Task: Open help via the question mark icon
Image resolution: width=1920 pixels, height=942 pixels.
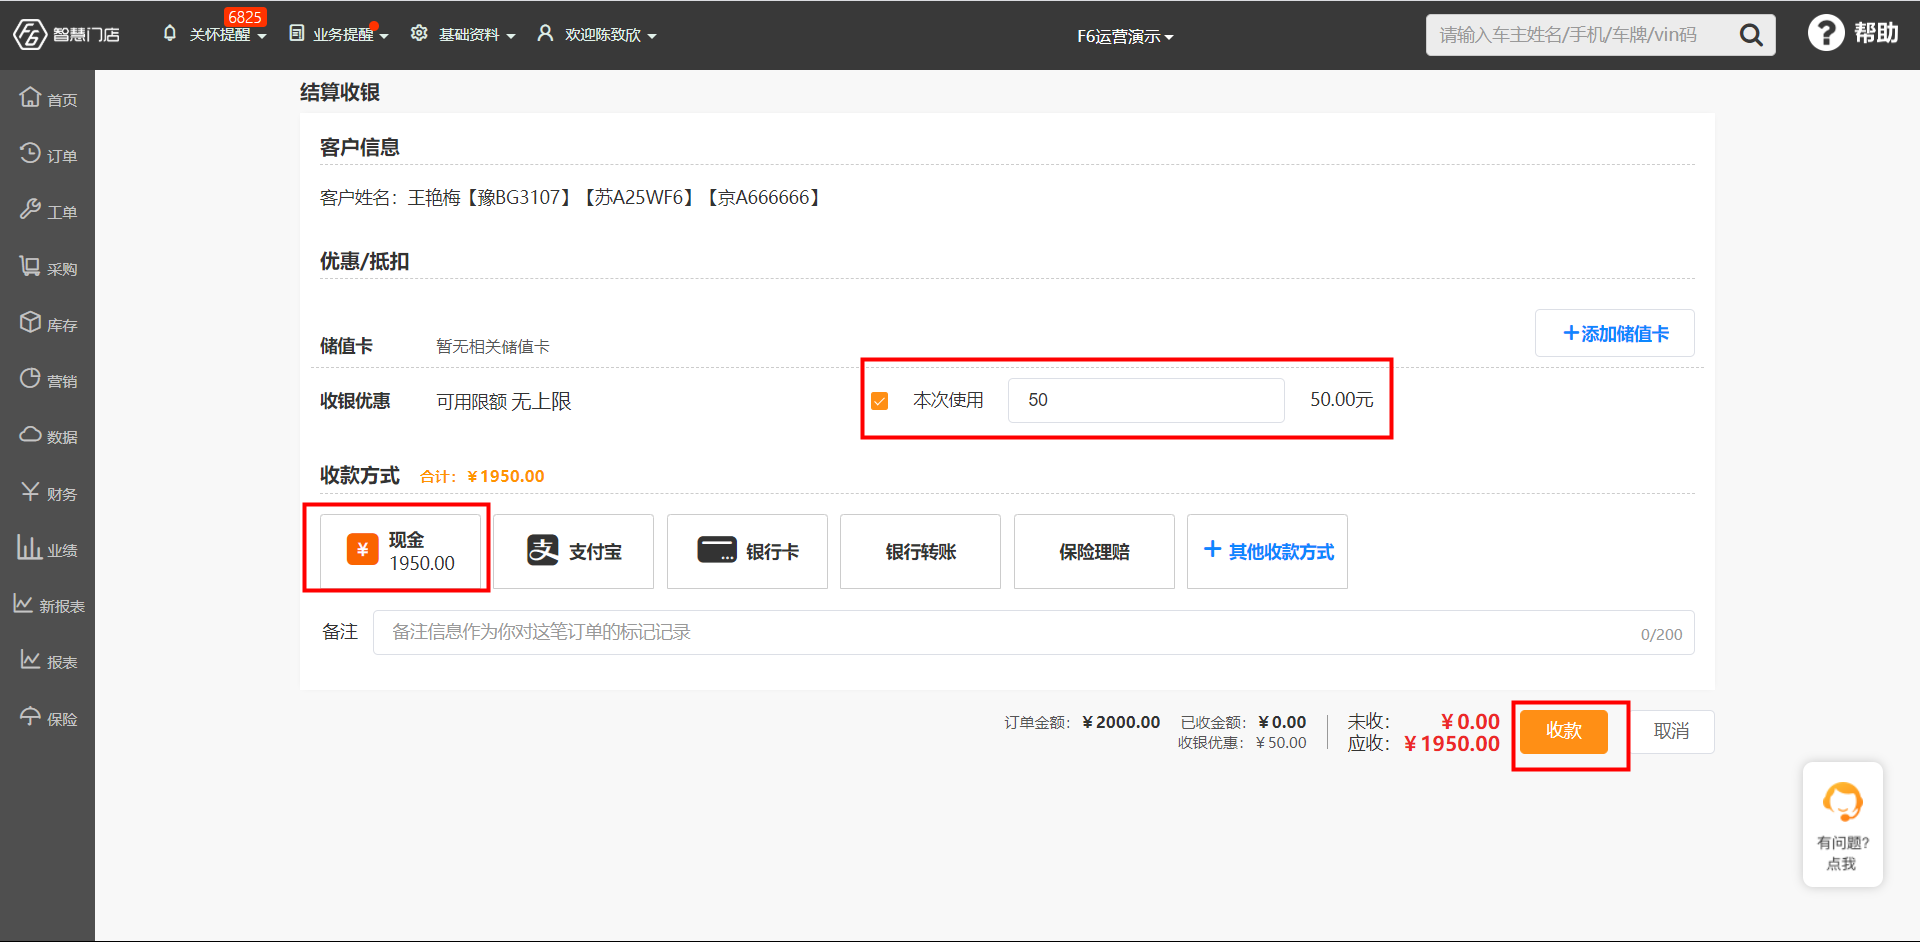Action: pyautogui.click(x=1825, y=33)
